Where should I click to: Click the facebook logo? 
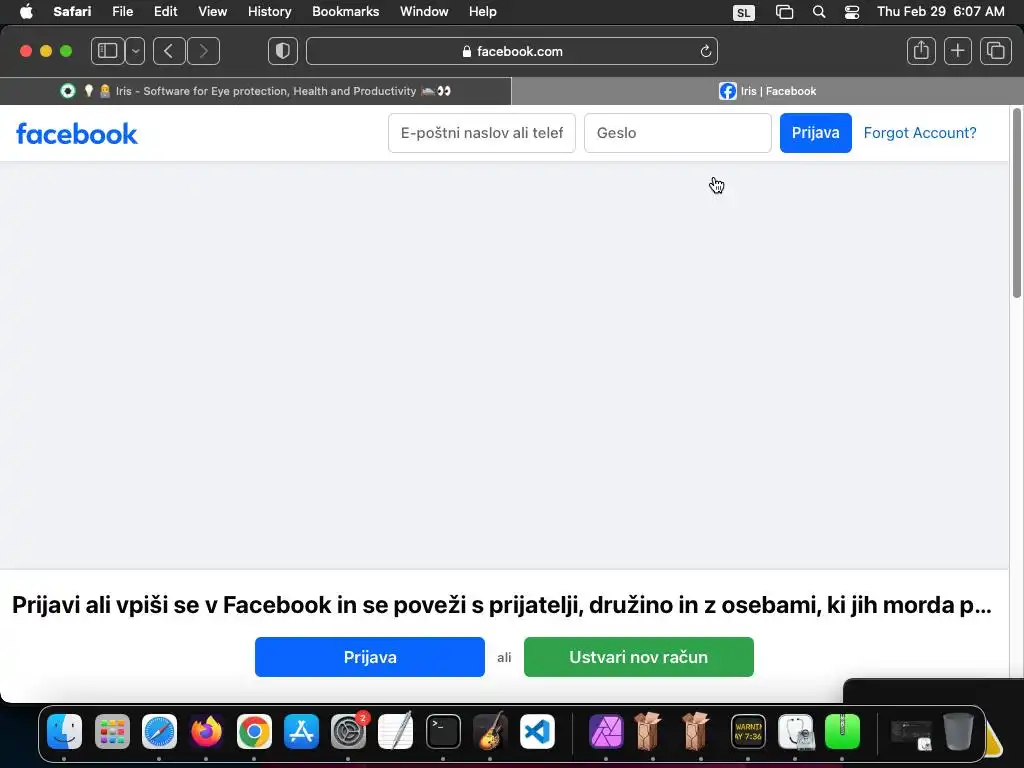[77, 134]
